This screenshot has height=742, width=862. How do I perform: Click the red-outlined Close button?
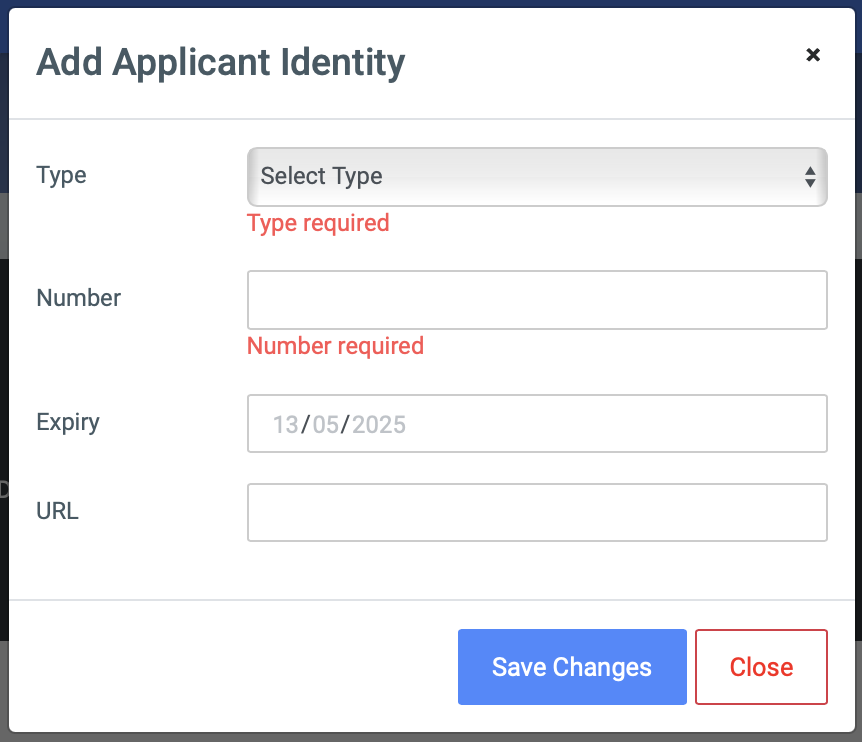click(761, 667)
